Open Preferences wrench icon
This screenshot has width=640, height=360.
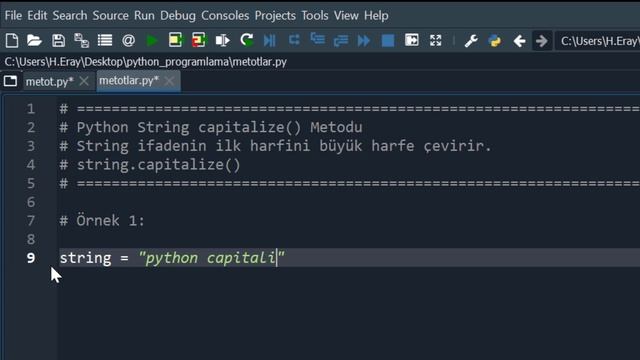471,41
